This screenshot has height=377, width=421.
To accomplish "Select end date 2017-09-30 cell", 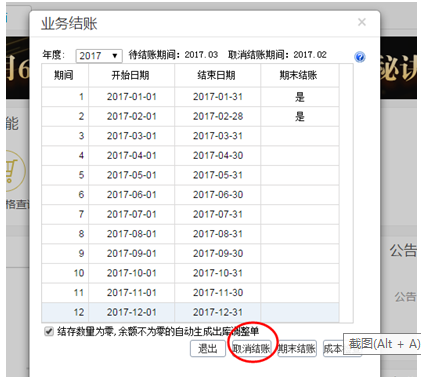I will click(x=217, y=254).
